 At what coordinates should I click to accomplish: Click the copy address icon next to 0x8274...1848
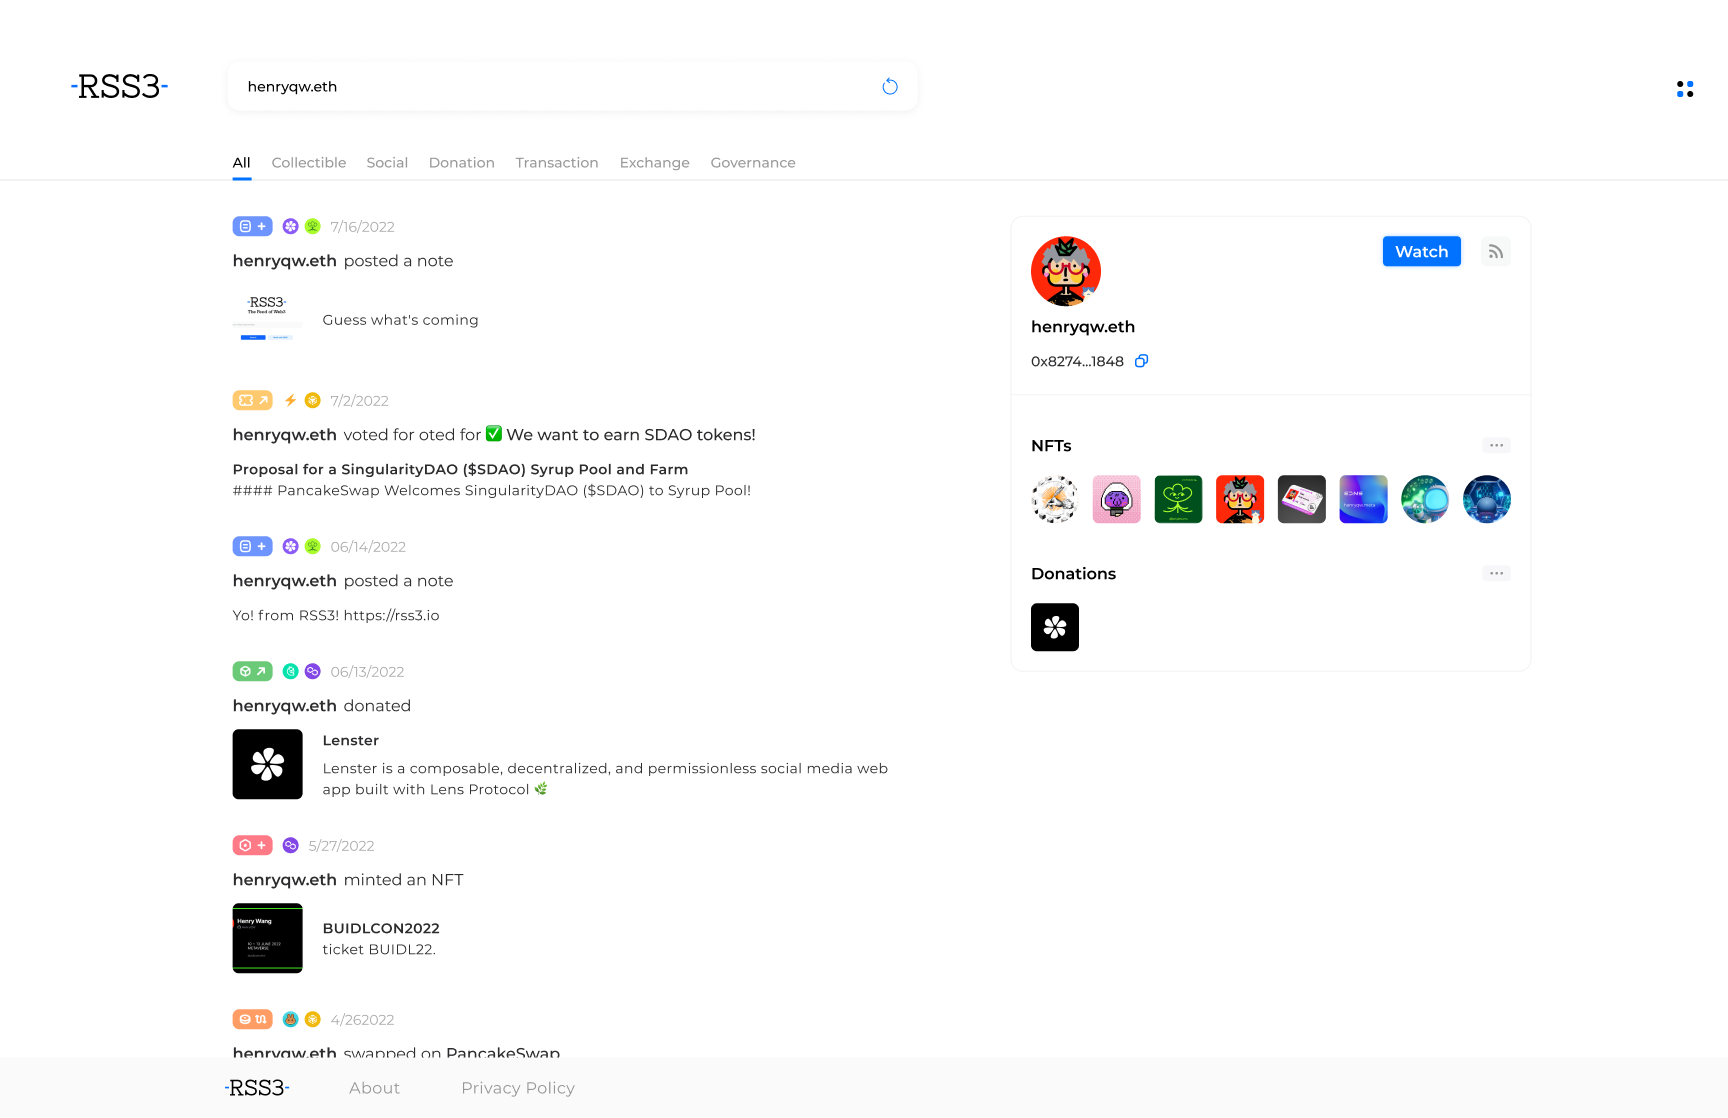click(x=1141, y=361)
